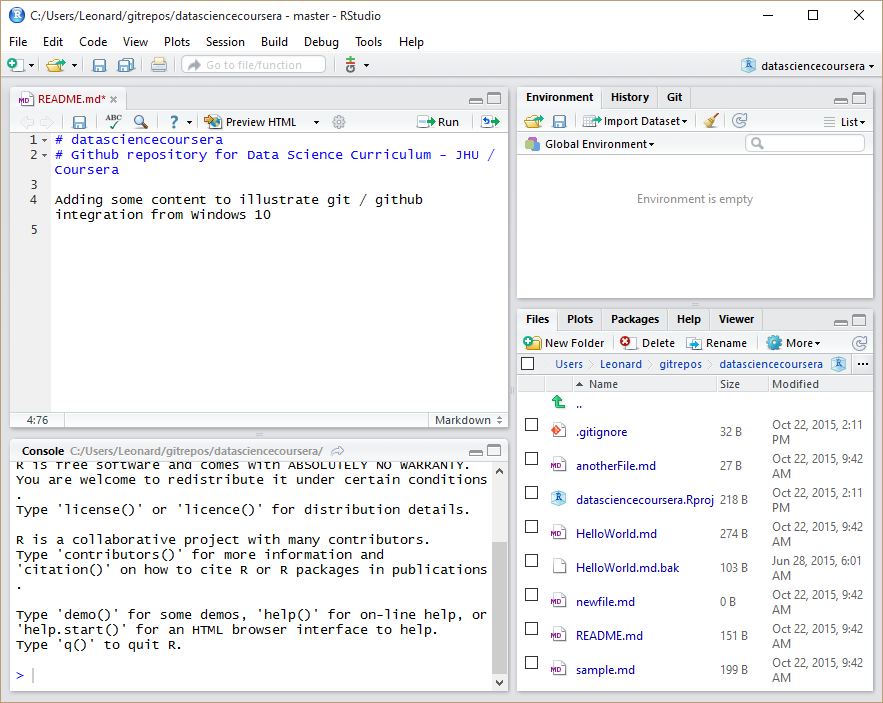
Task: Click the Run button in editor
Action: [x=439, y=122]
